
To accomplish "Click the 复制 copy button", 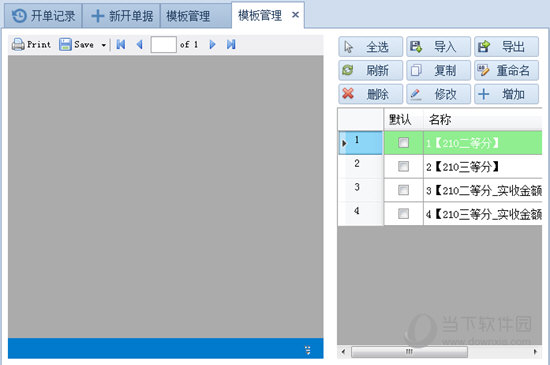I will [x=438, y=70].
